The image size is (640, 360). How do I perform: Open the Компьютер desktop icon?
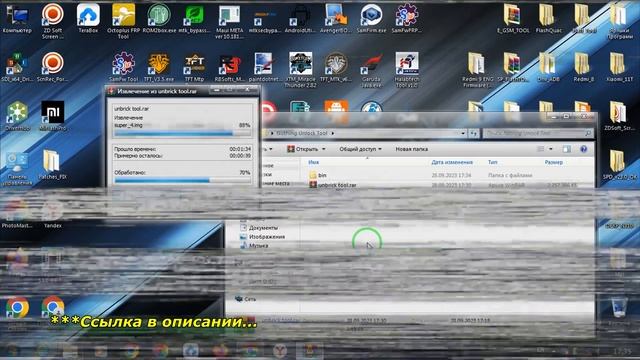17,18
